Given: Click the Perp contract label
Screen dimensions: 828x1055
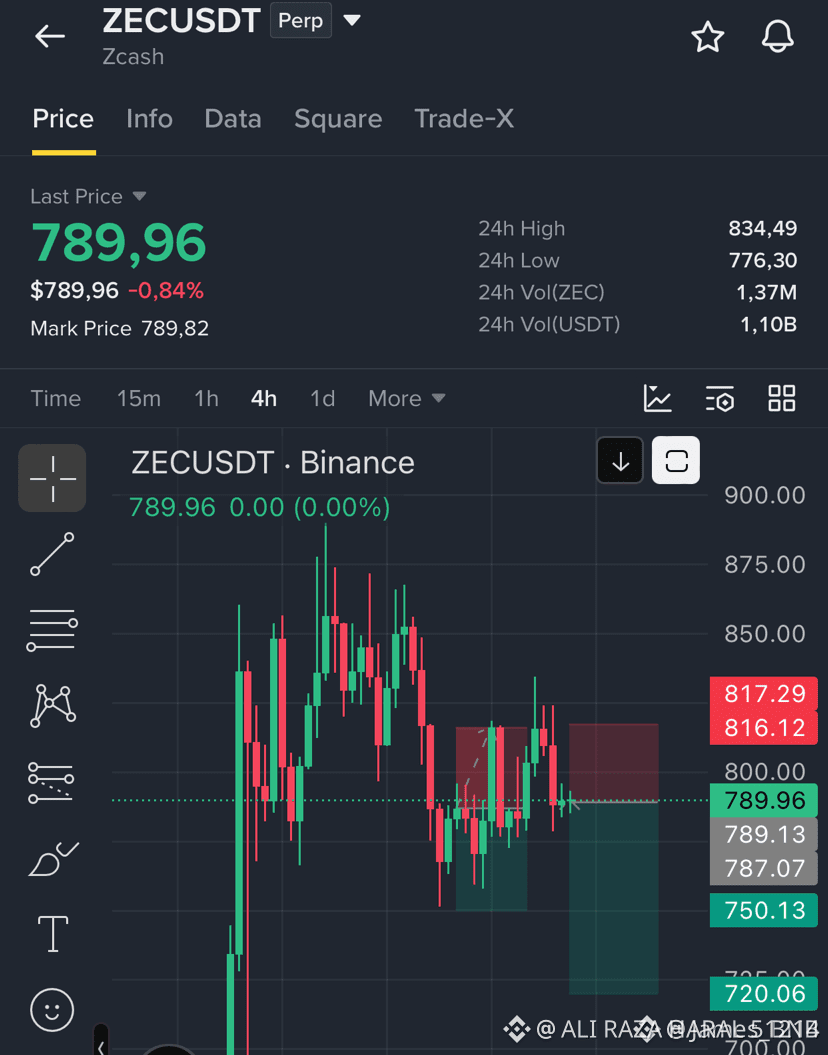Looking at the screenshot, I should 301,20.
